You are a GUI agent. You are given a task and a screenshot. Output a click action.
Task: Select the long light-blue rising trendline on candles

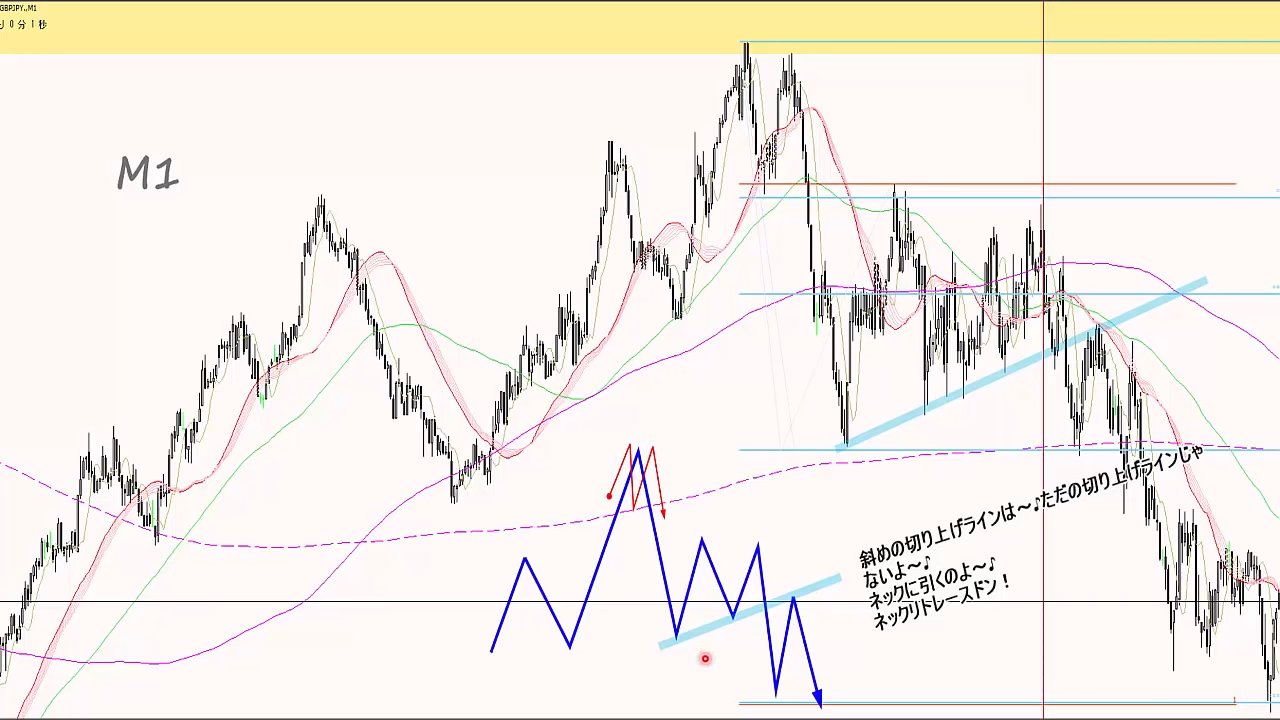(1020, 365)
